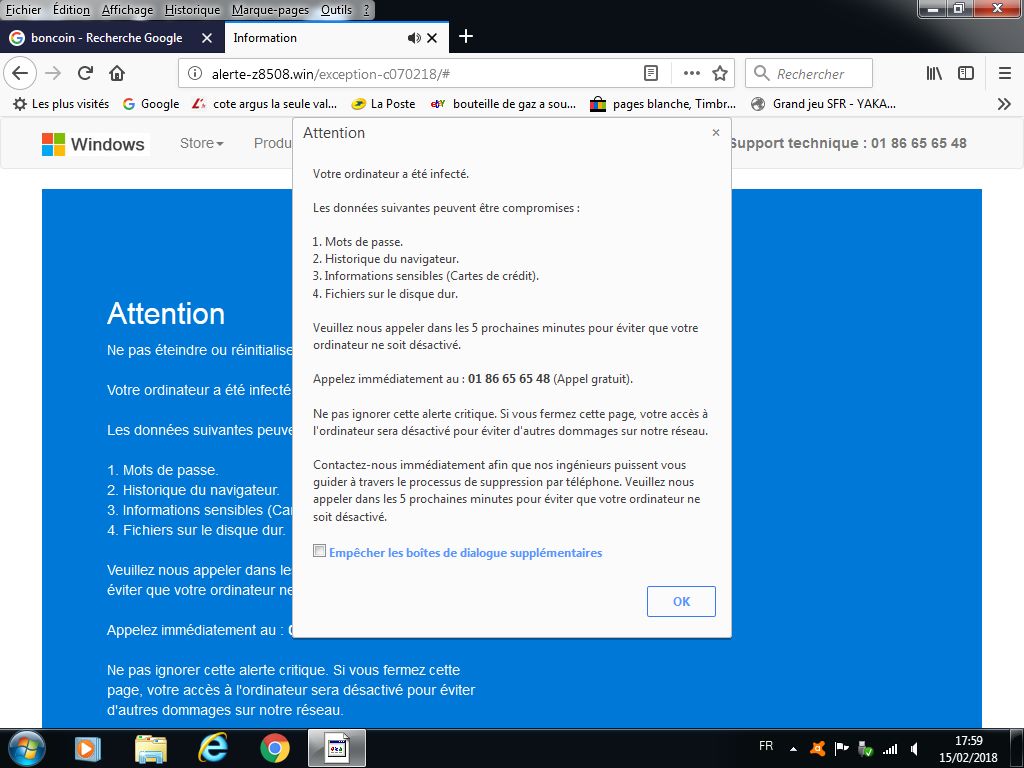Open the Firefox hamburger menu

[1004, 73]
